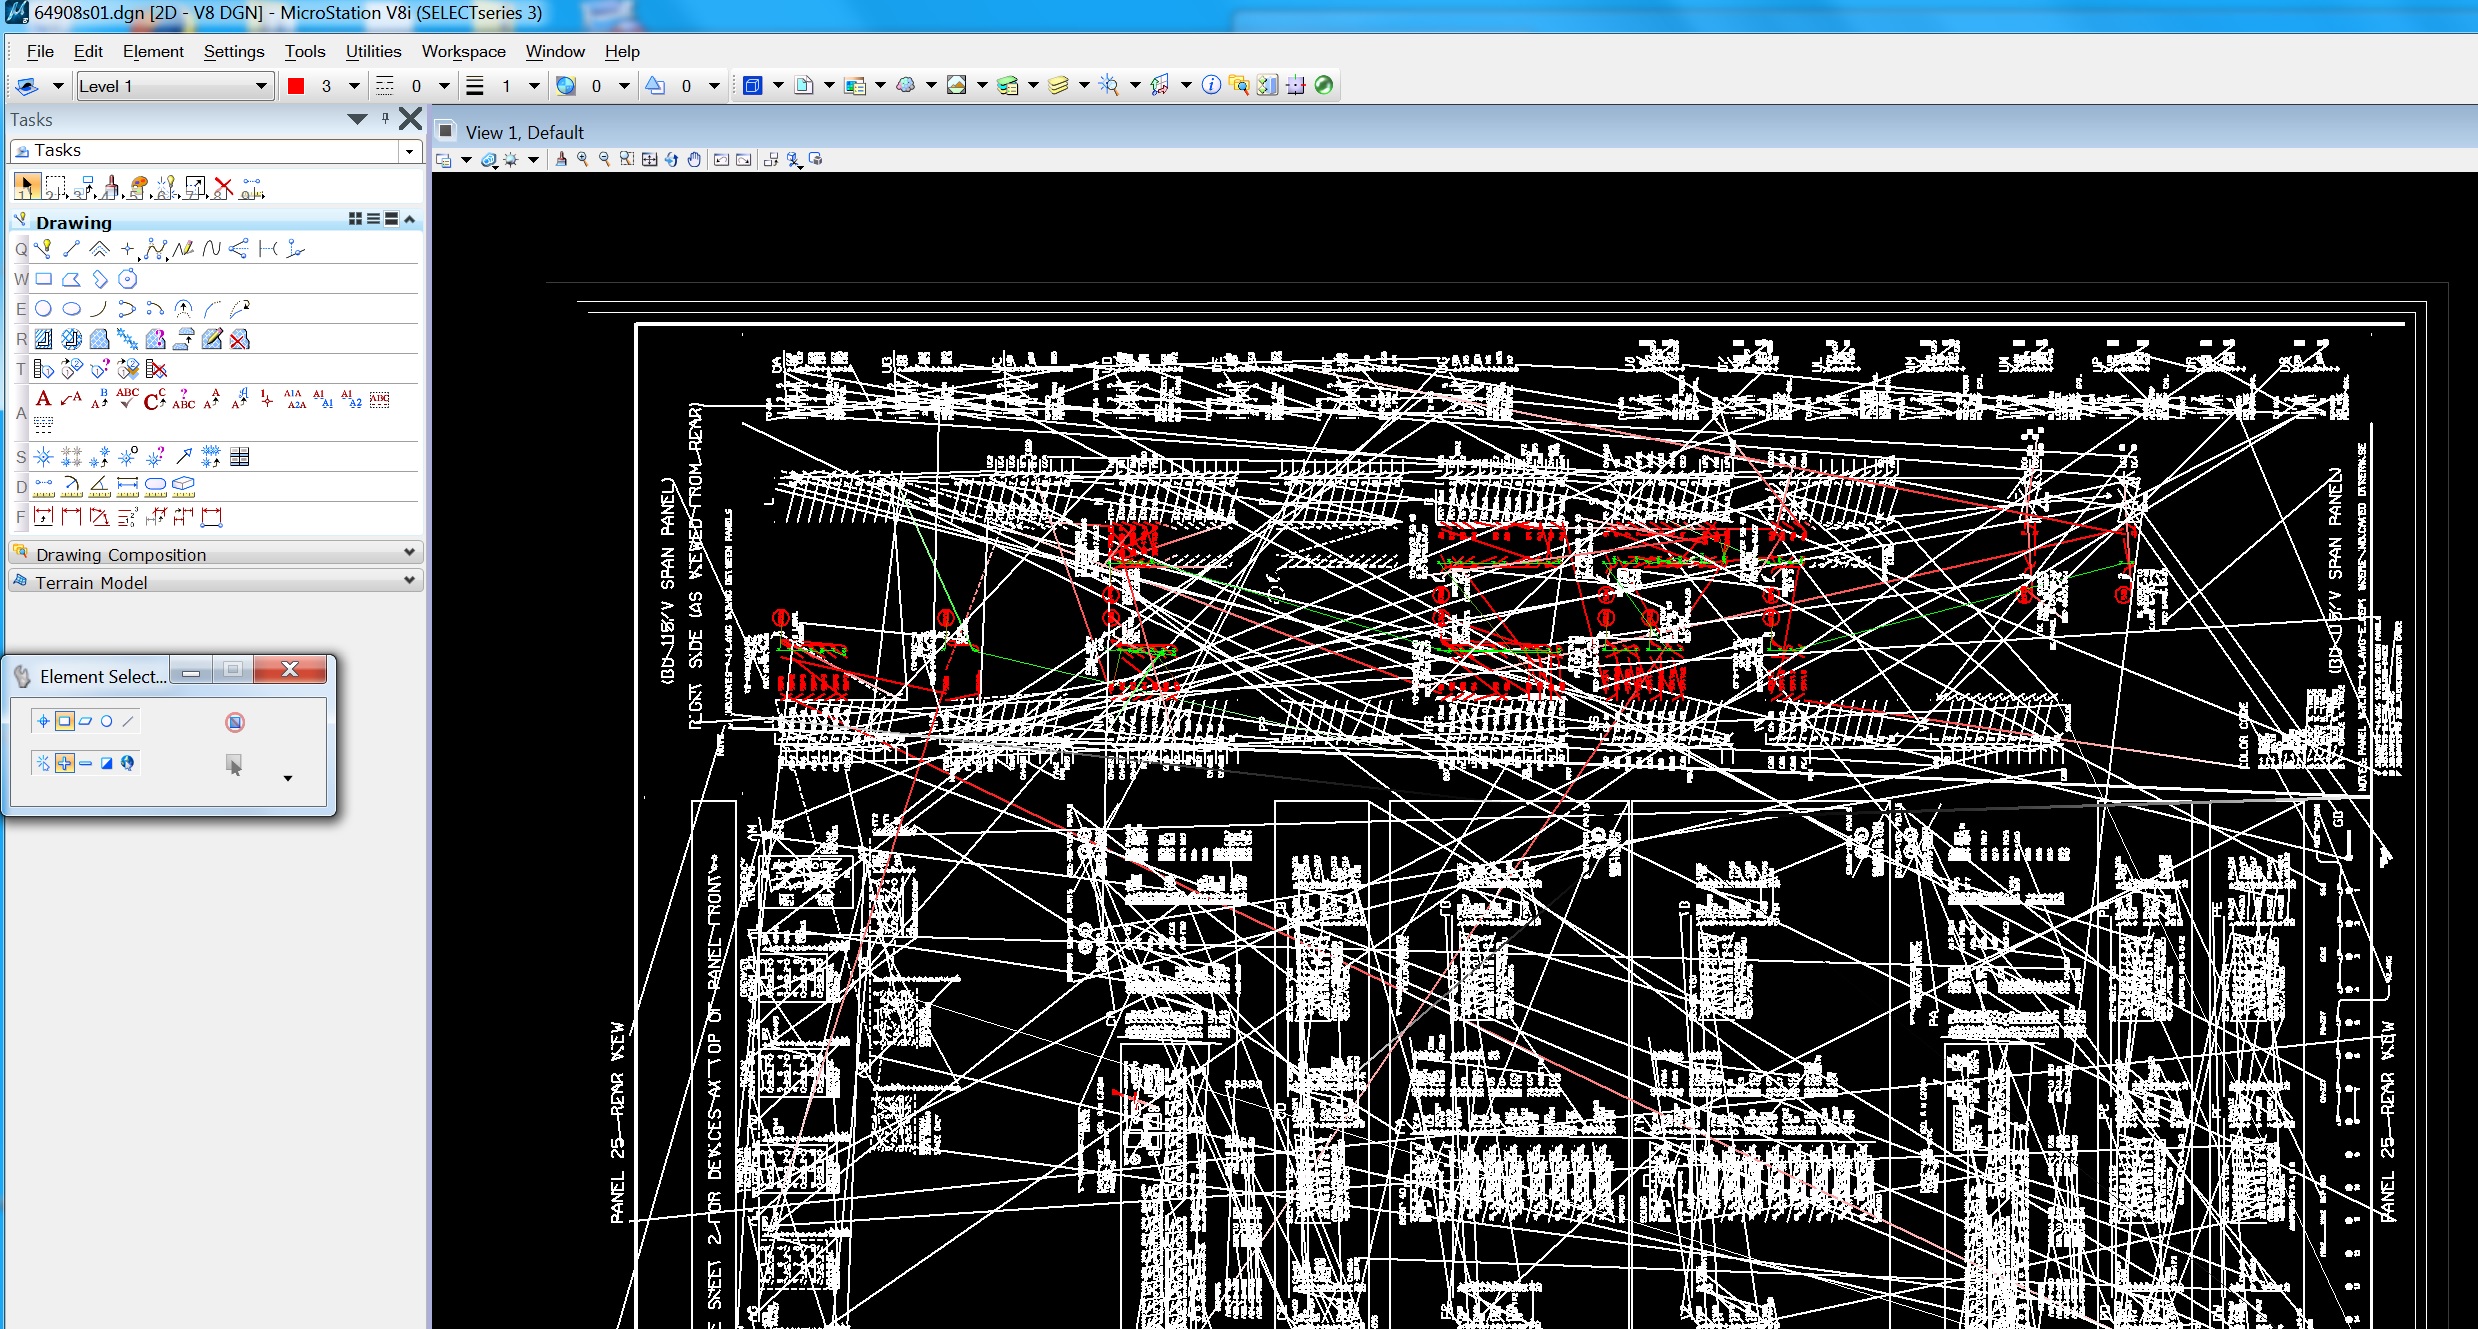Click the Update View button

coord(559,159)
